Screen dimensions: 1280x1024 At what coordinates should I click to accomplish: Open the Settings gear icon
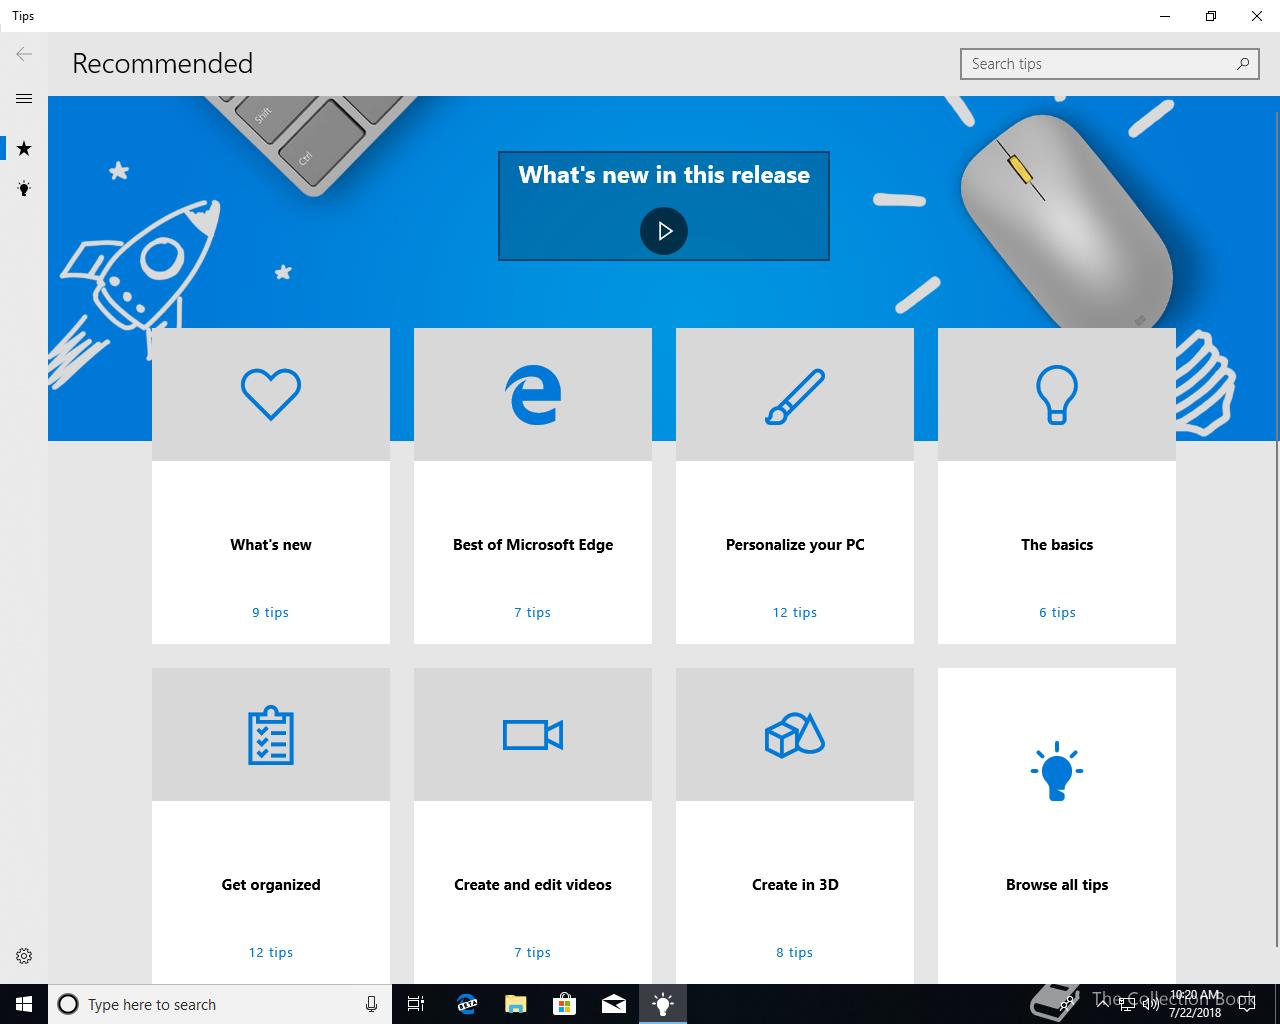[x=24, y=956]
